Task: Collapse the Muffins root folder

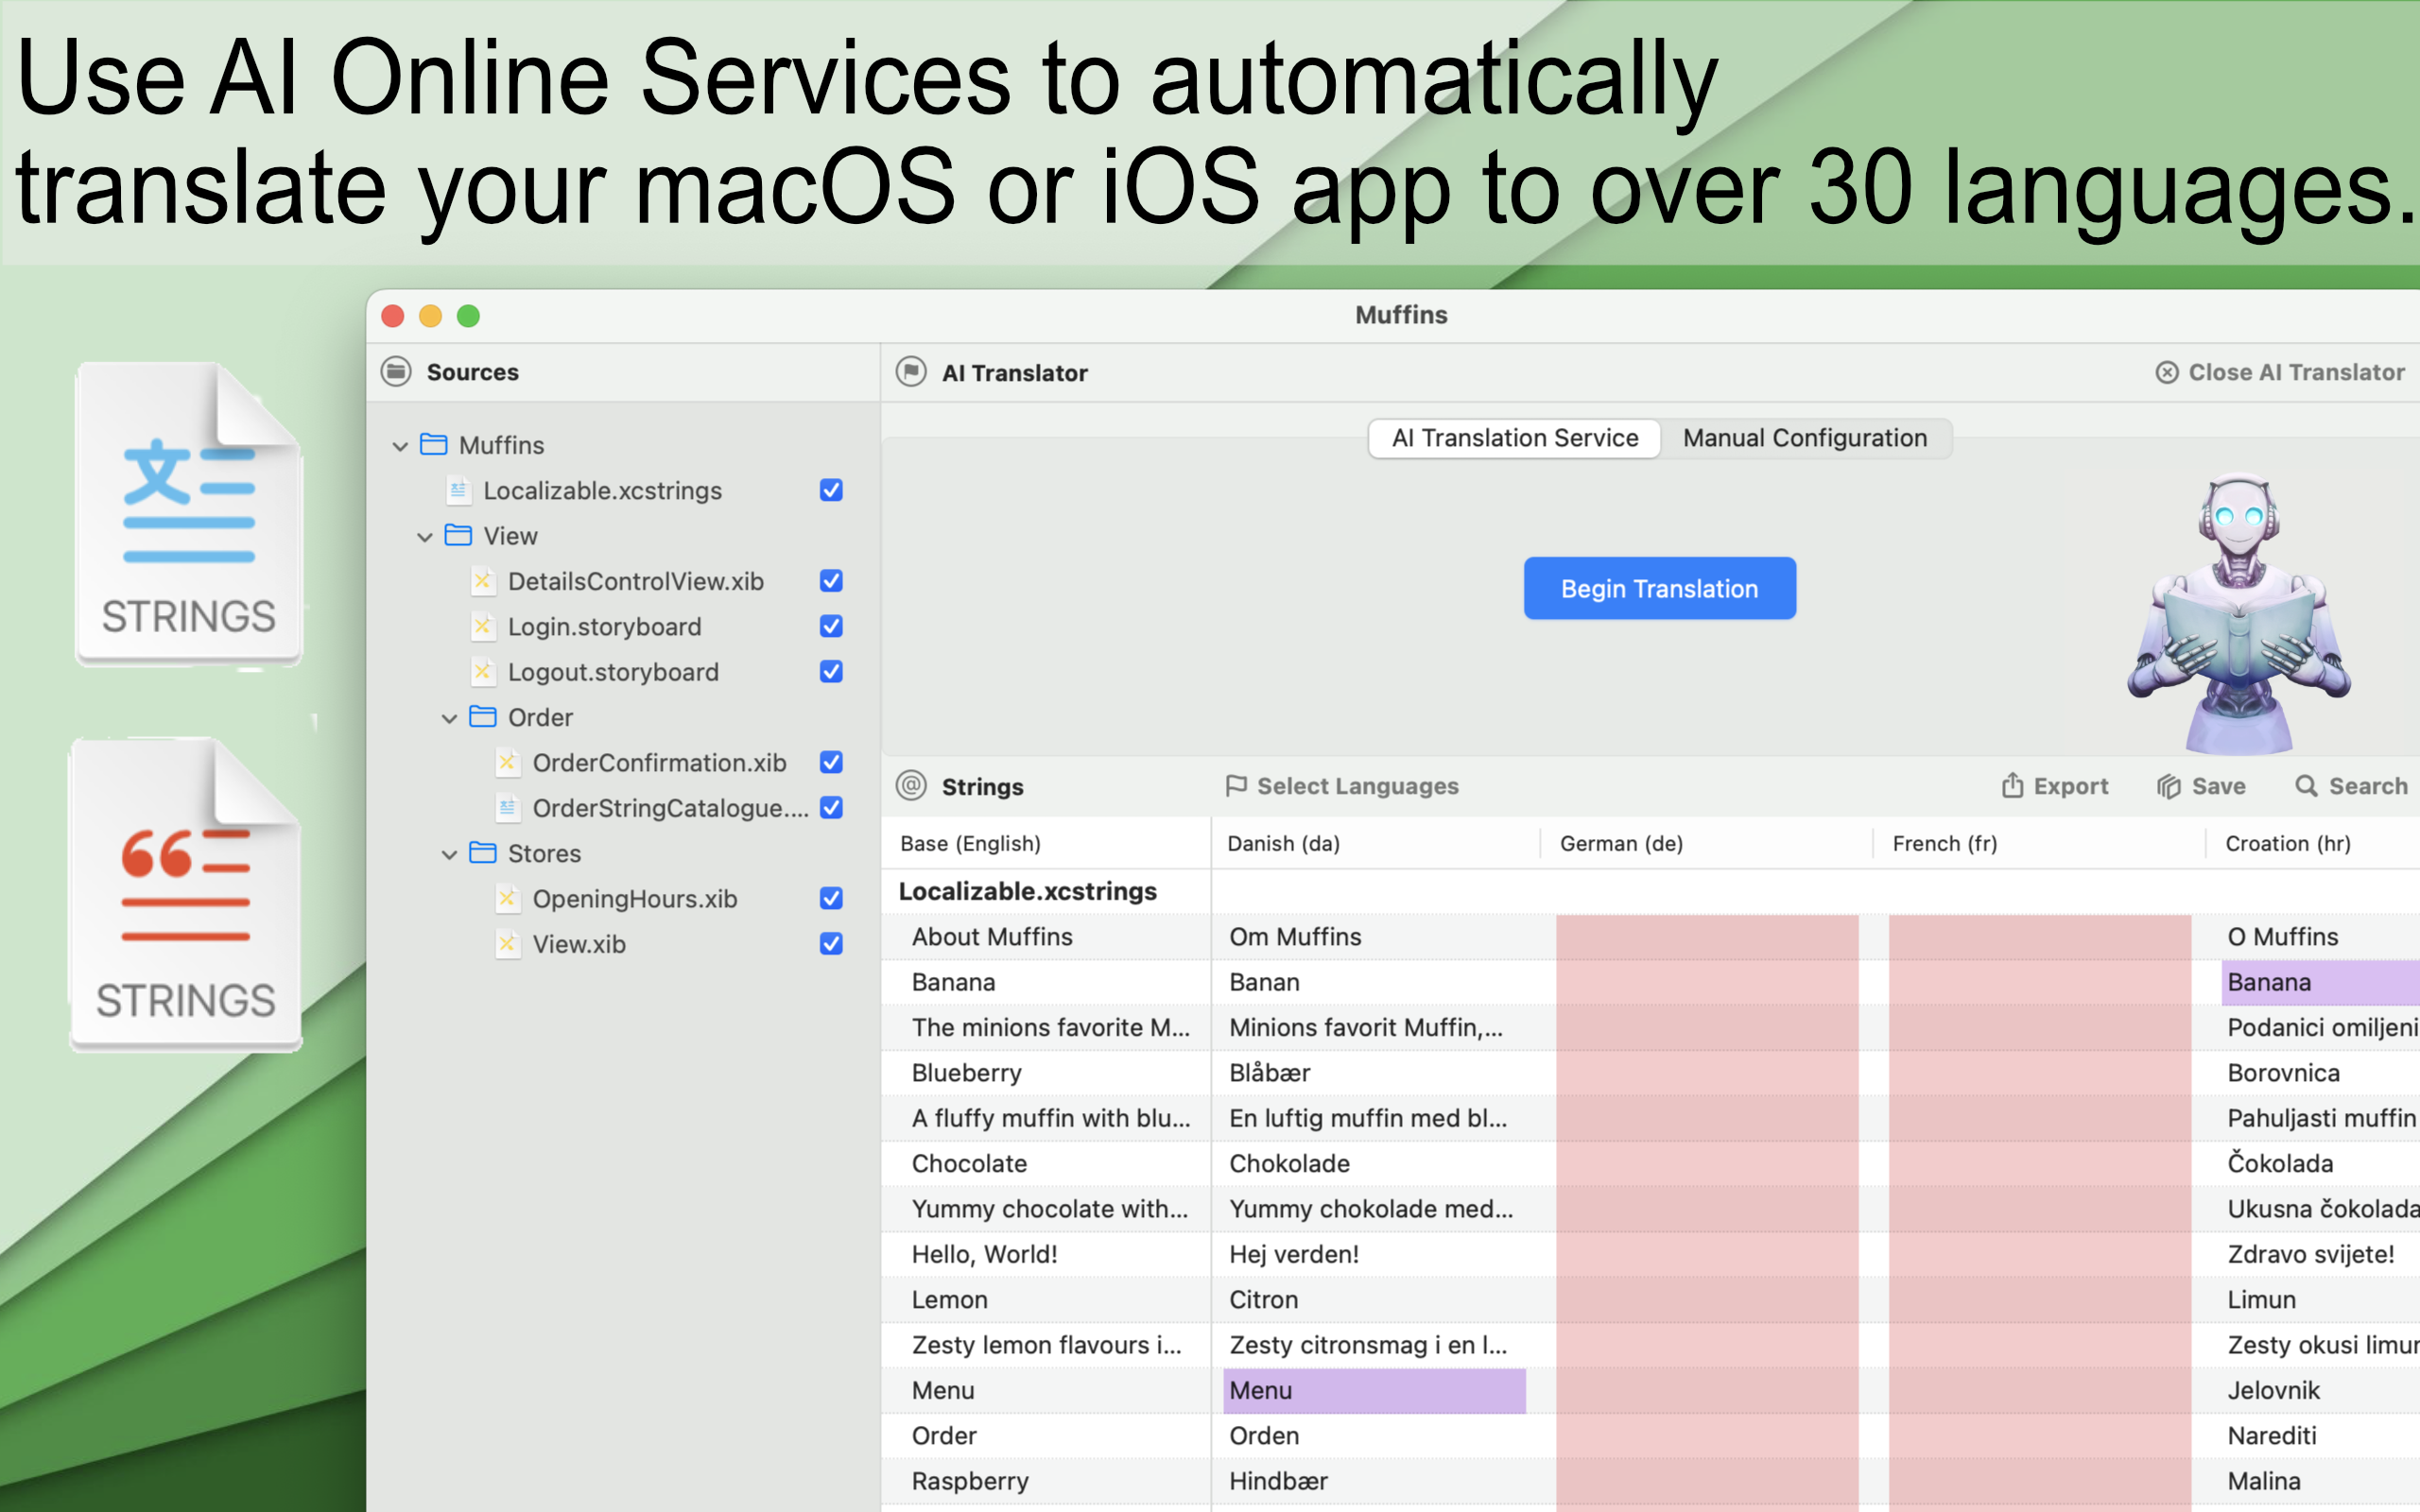Action: pos(400,446)
